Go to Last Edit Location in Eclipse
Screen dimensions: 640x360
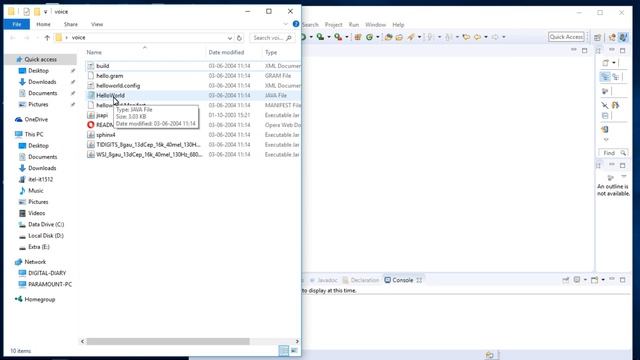[x=466, y=37]
